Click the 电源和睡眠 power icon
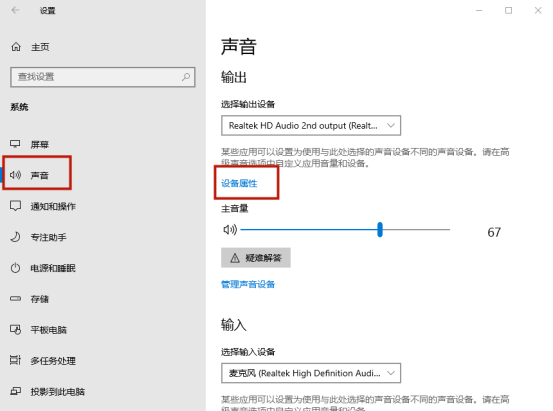The image size is (553, 411). click(15, 268)
